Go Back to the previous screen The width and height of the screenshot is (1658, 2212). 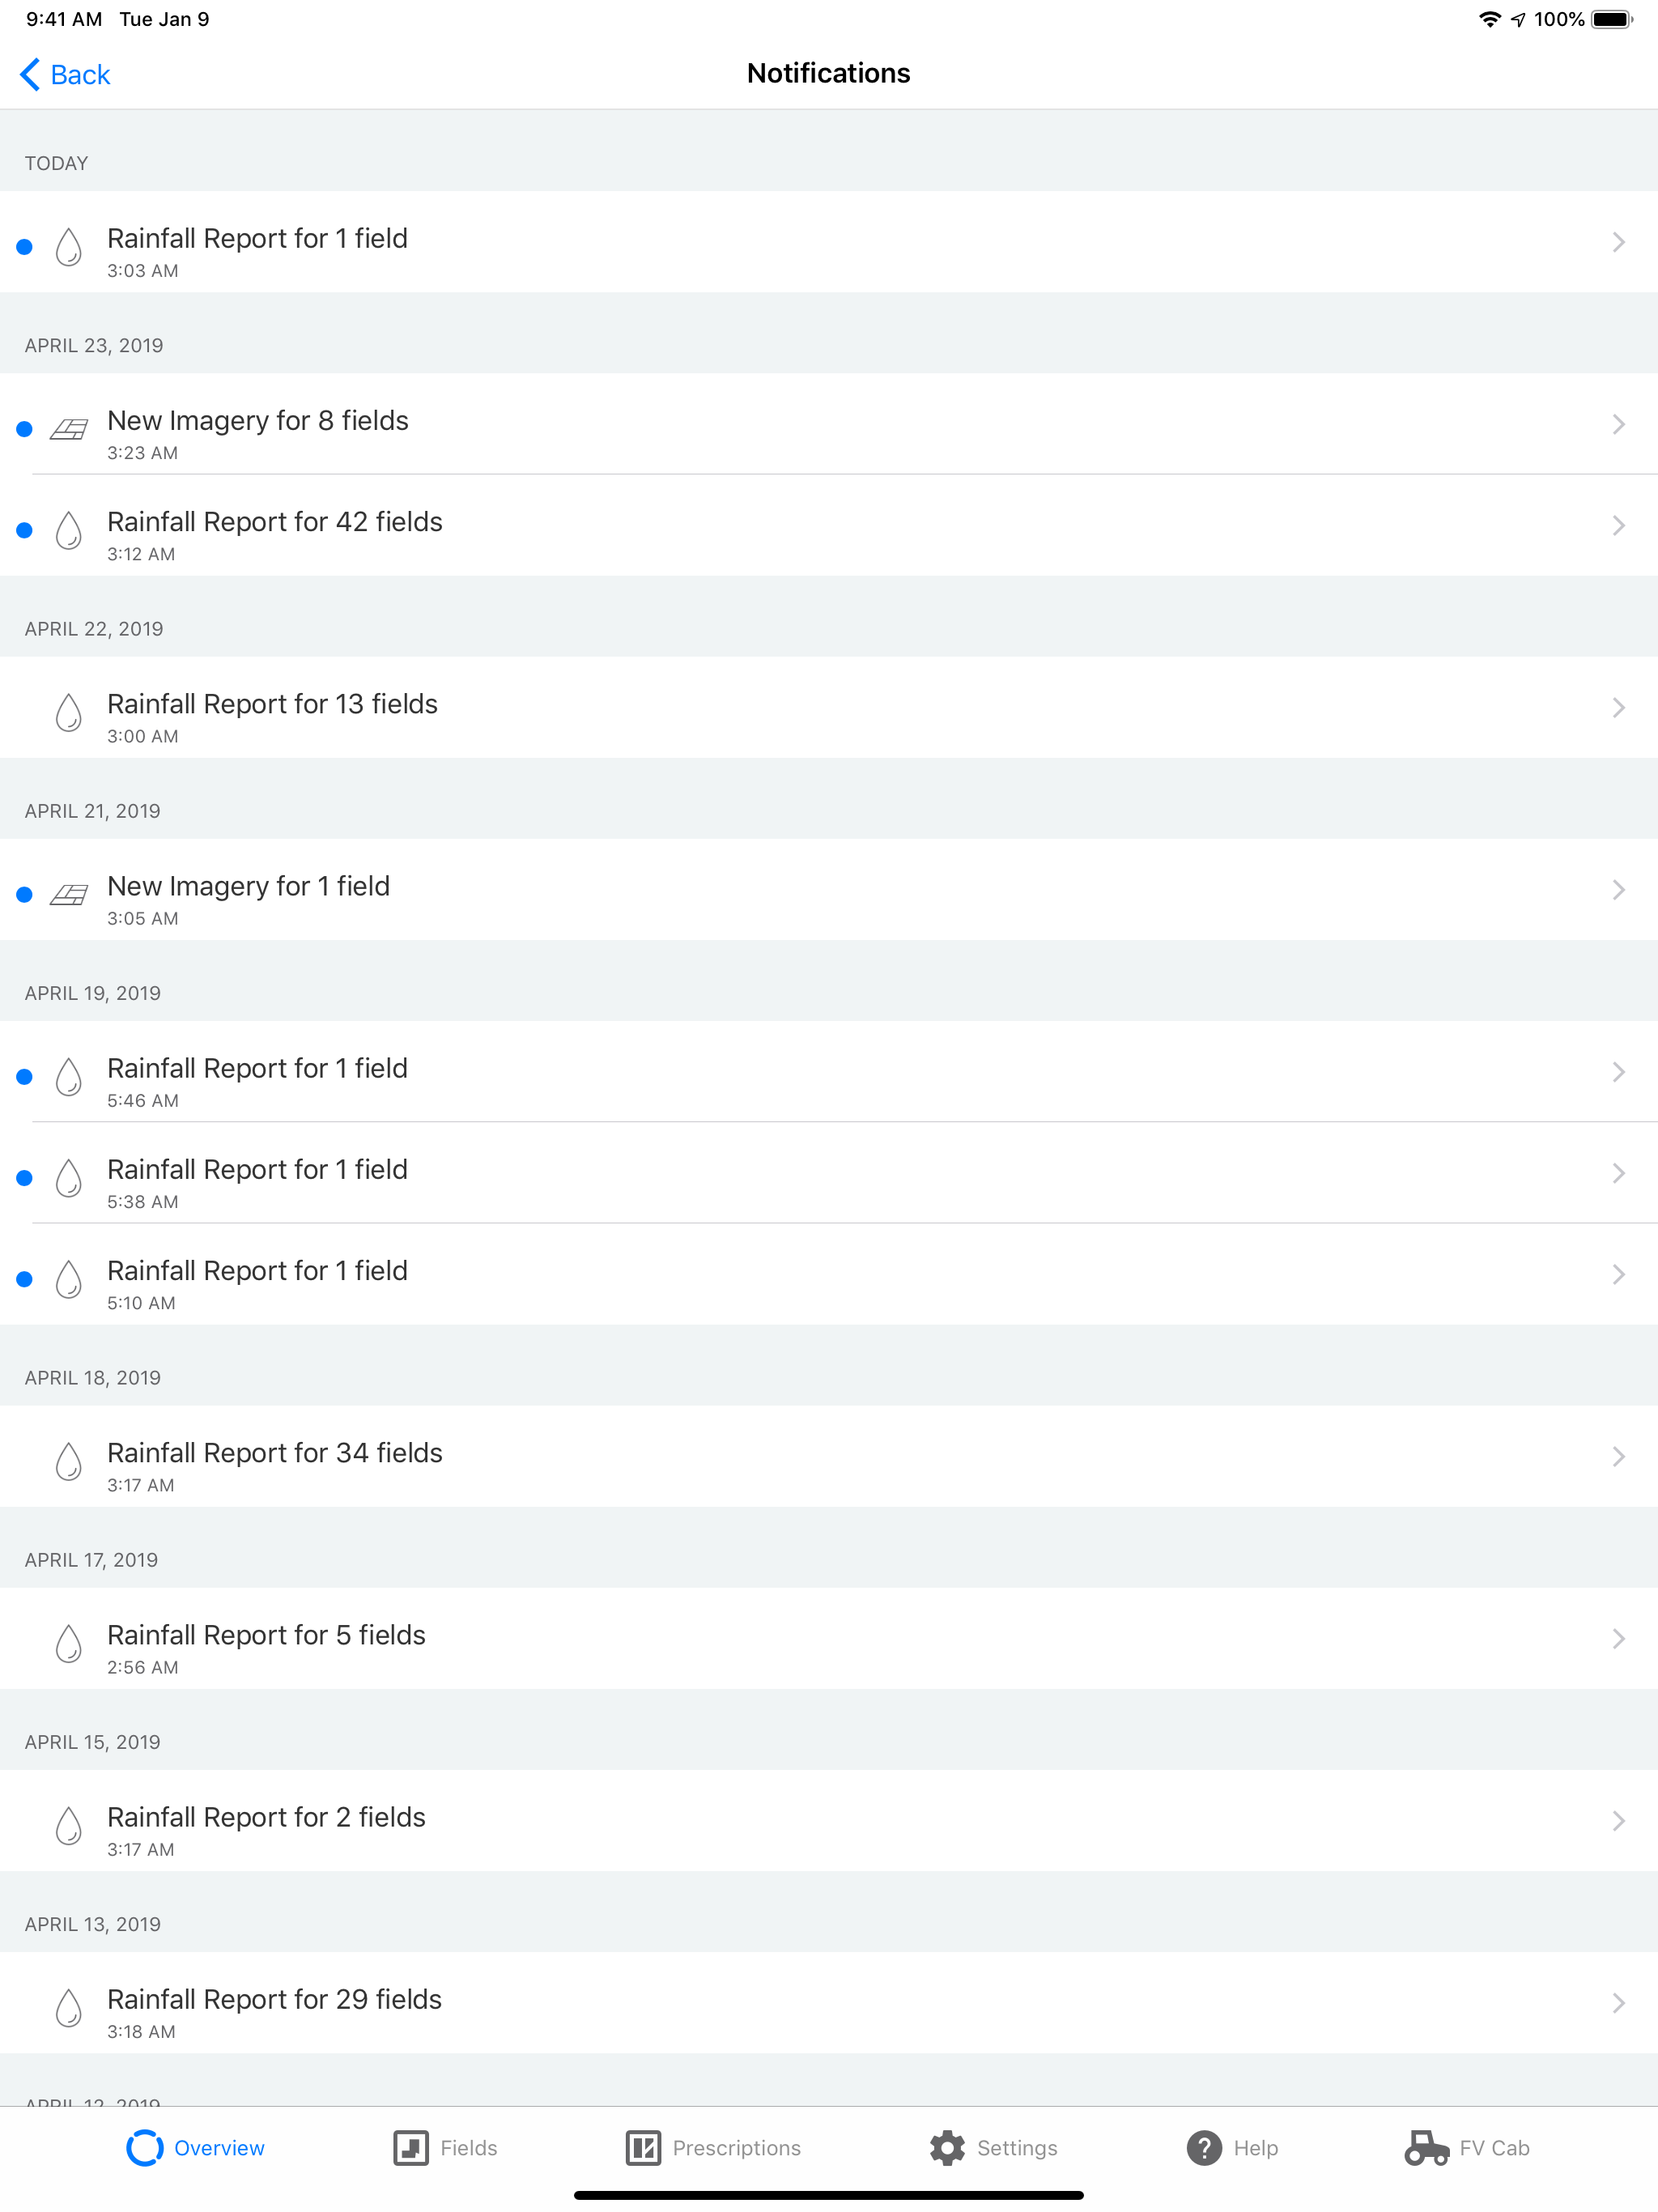point(66,74)
